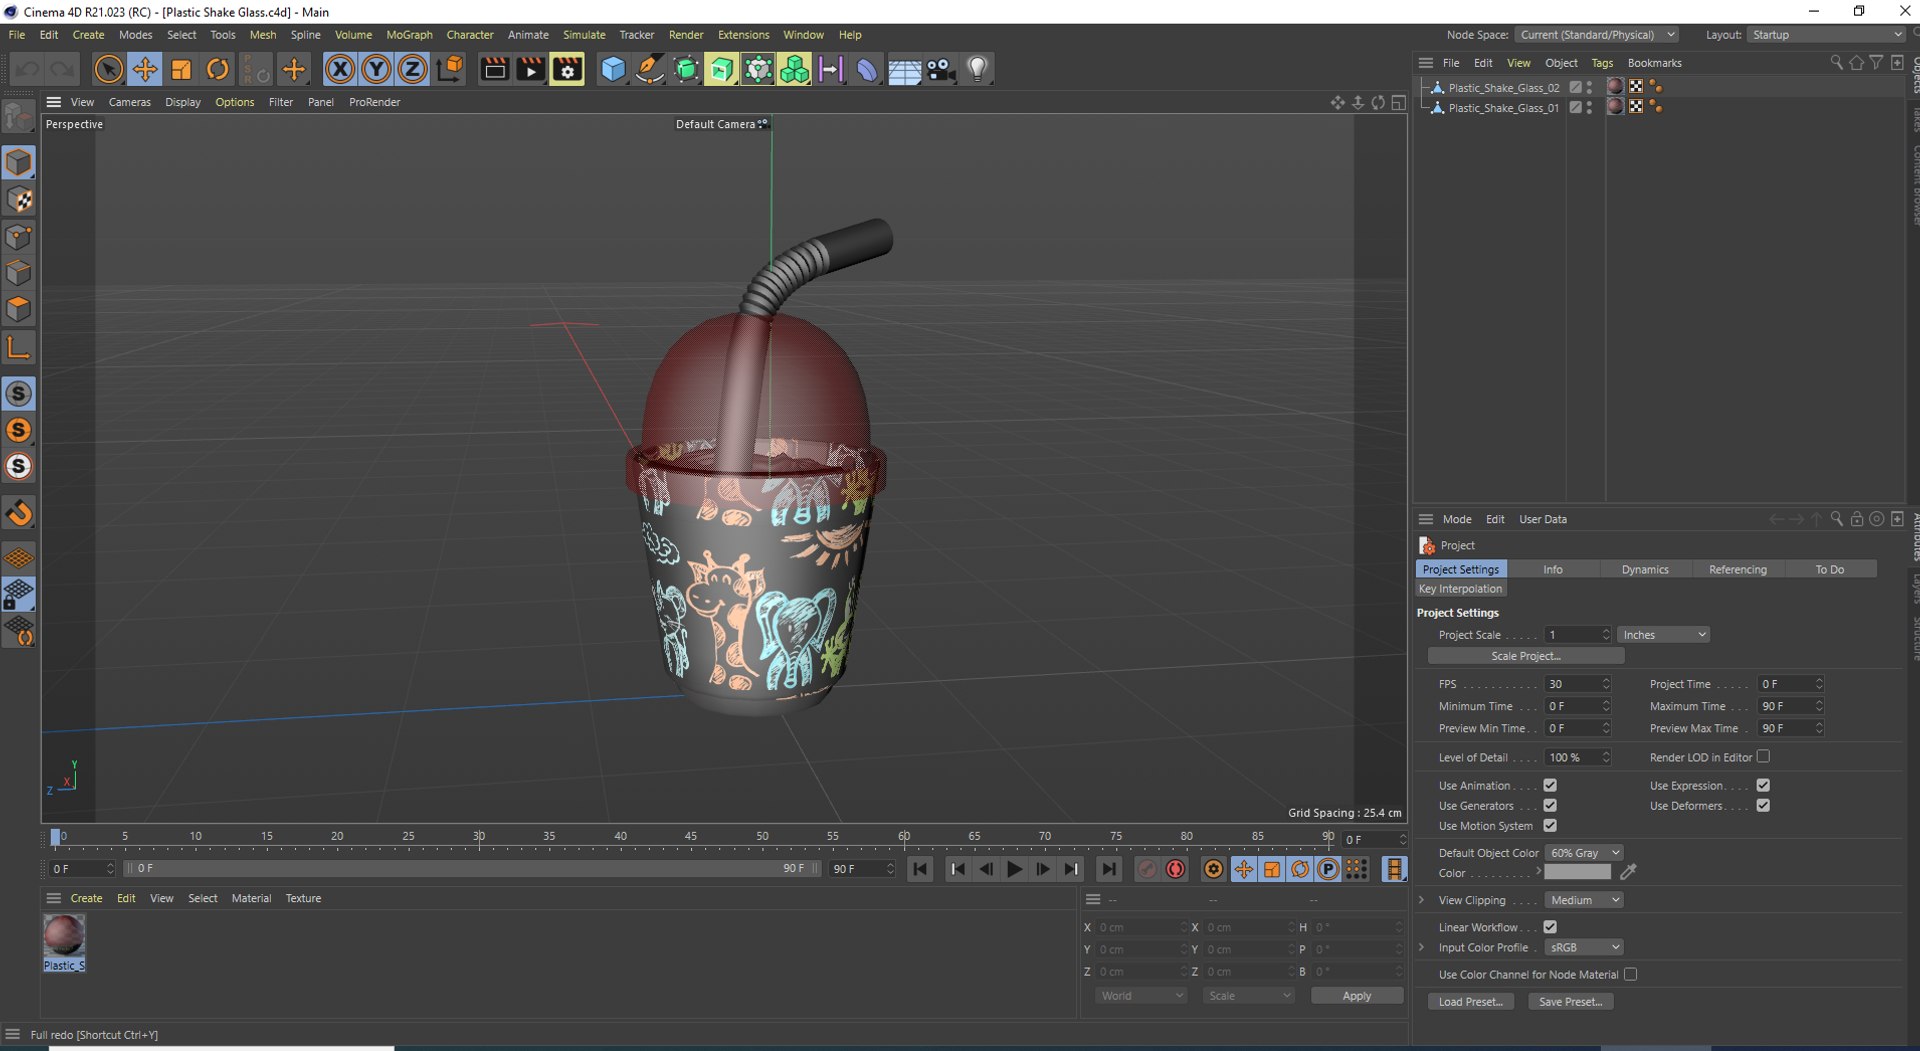Add a Light object

click(x=977, y=69)
